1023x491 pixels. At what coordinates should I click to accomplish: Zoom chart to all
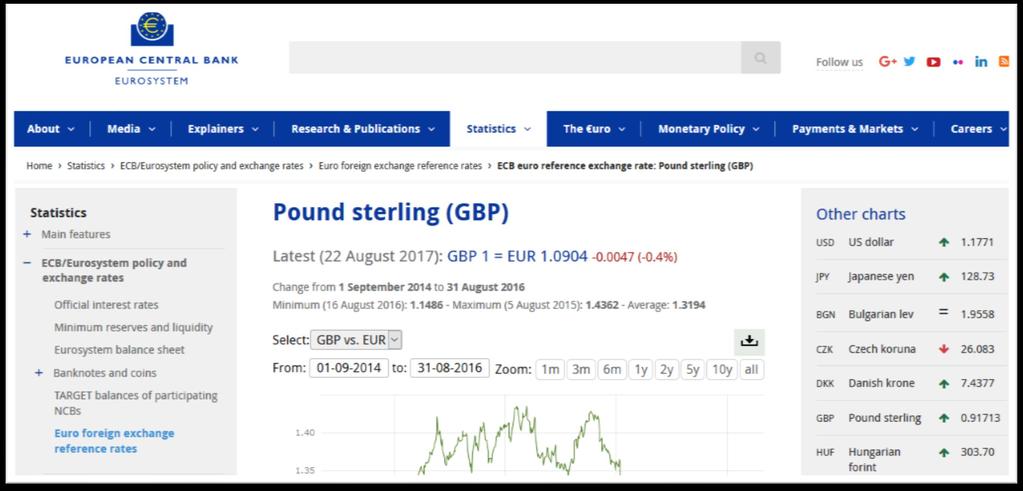tap(752, 370)
